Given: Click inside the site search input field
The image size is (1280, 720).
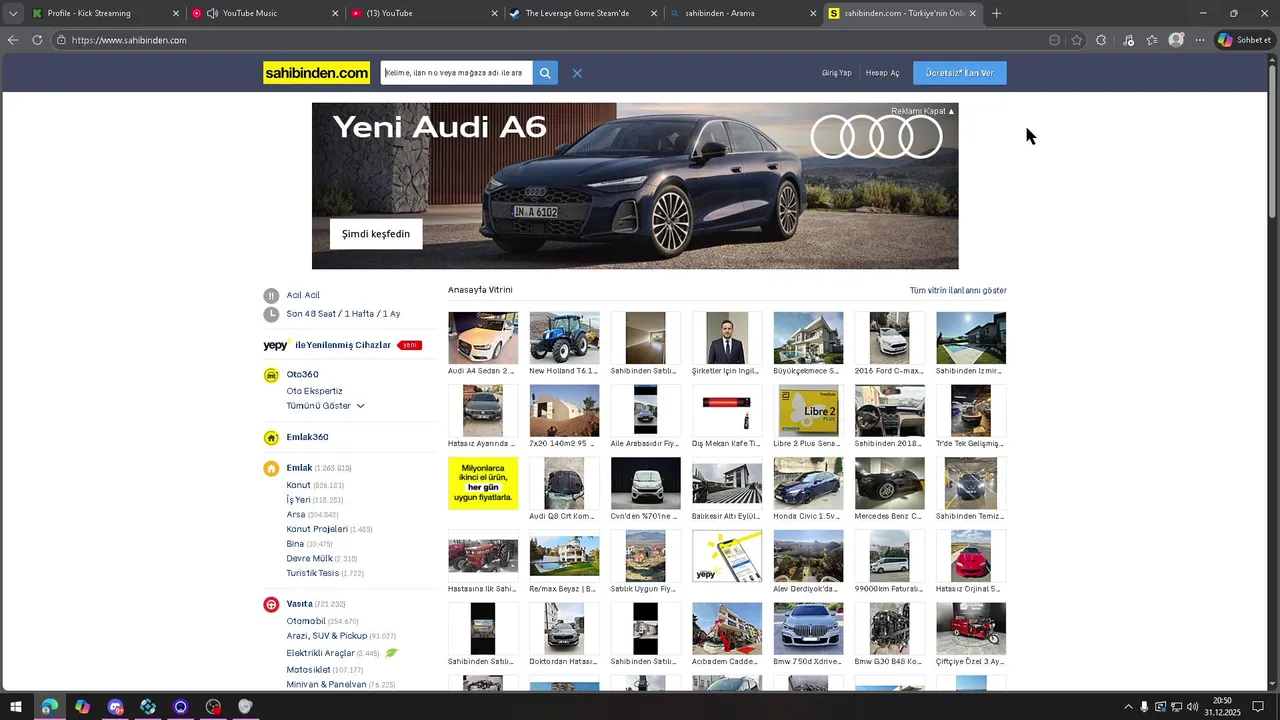Looking at the screenshot, I should tap(456, 73).
